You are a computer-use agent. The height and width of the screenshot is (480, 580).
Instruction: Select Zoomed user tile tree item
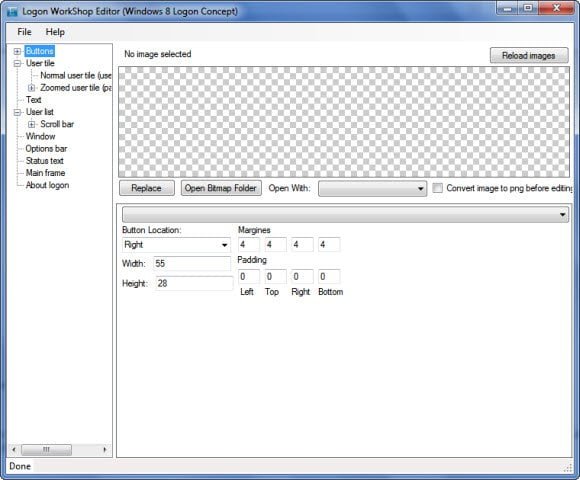pyautogui.click(x=75, y=88)
